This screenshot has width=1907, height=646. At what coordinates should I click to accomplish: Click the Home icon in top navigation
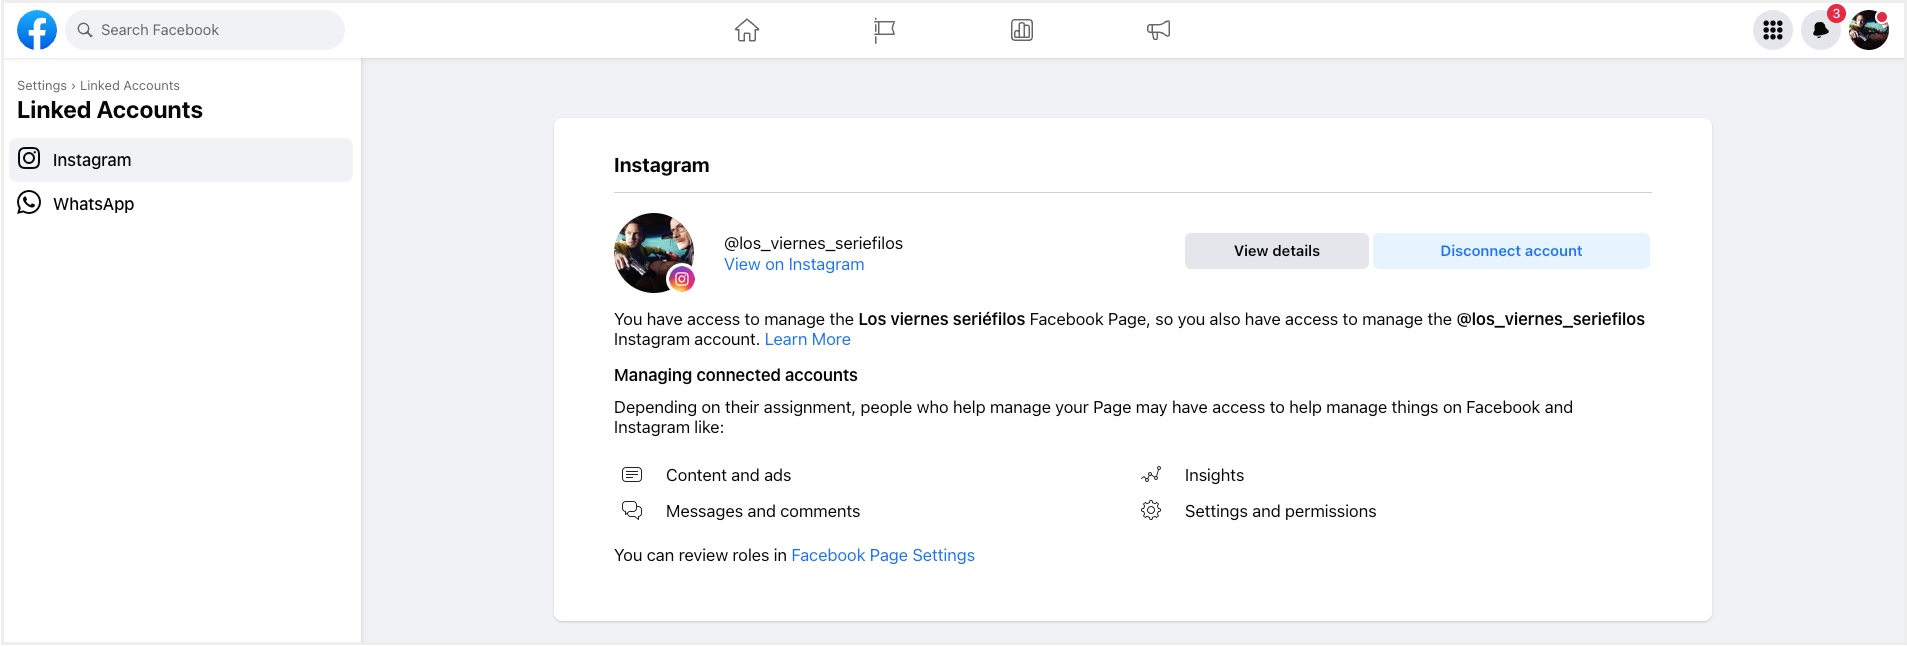[747, 30]
